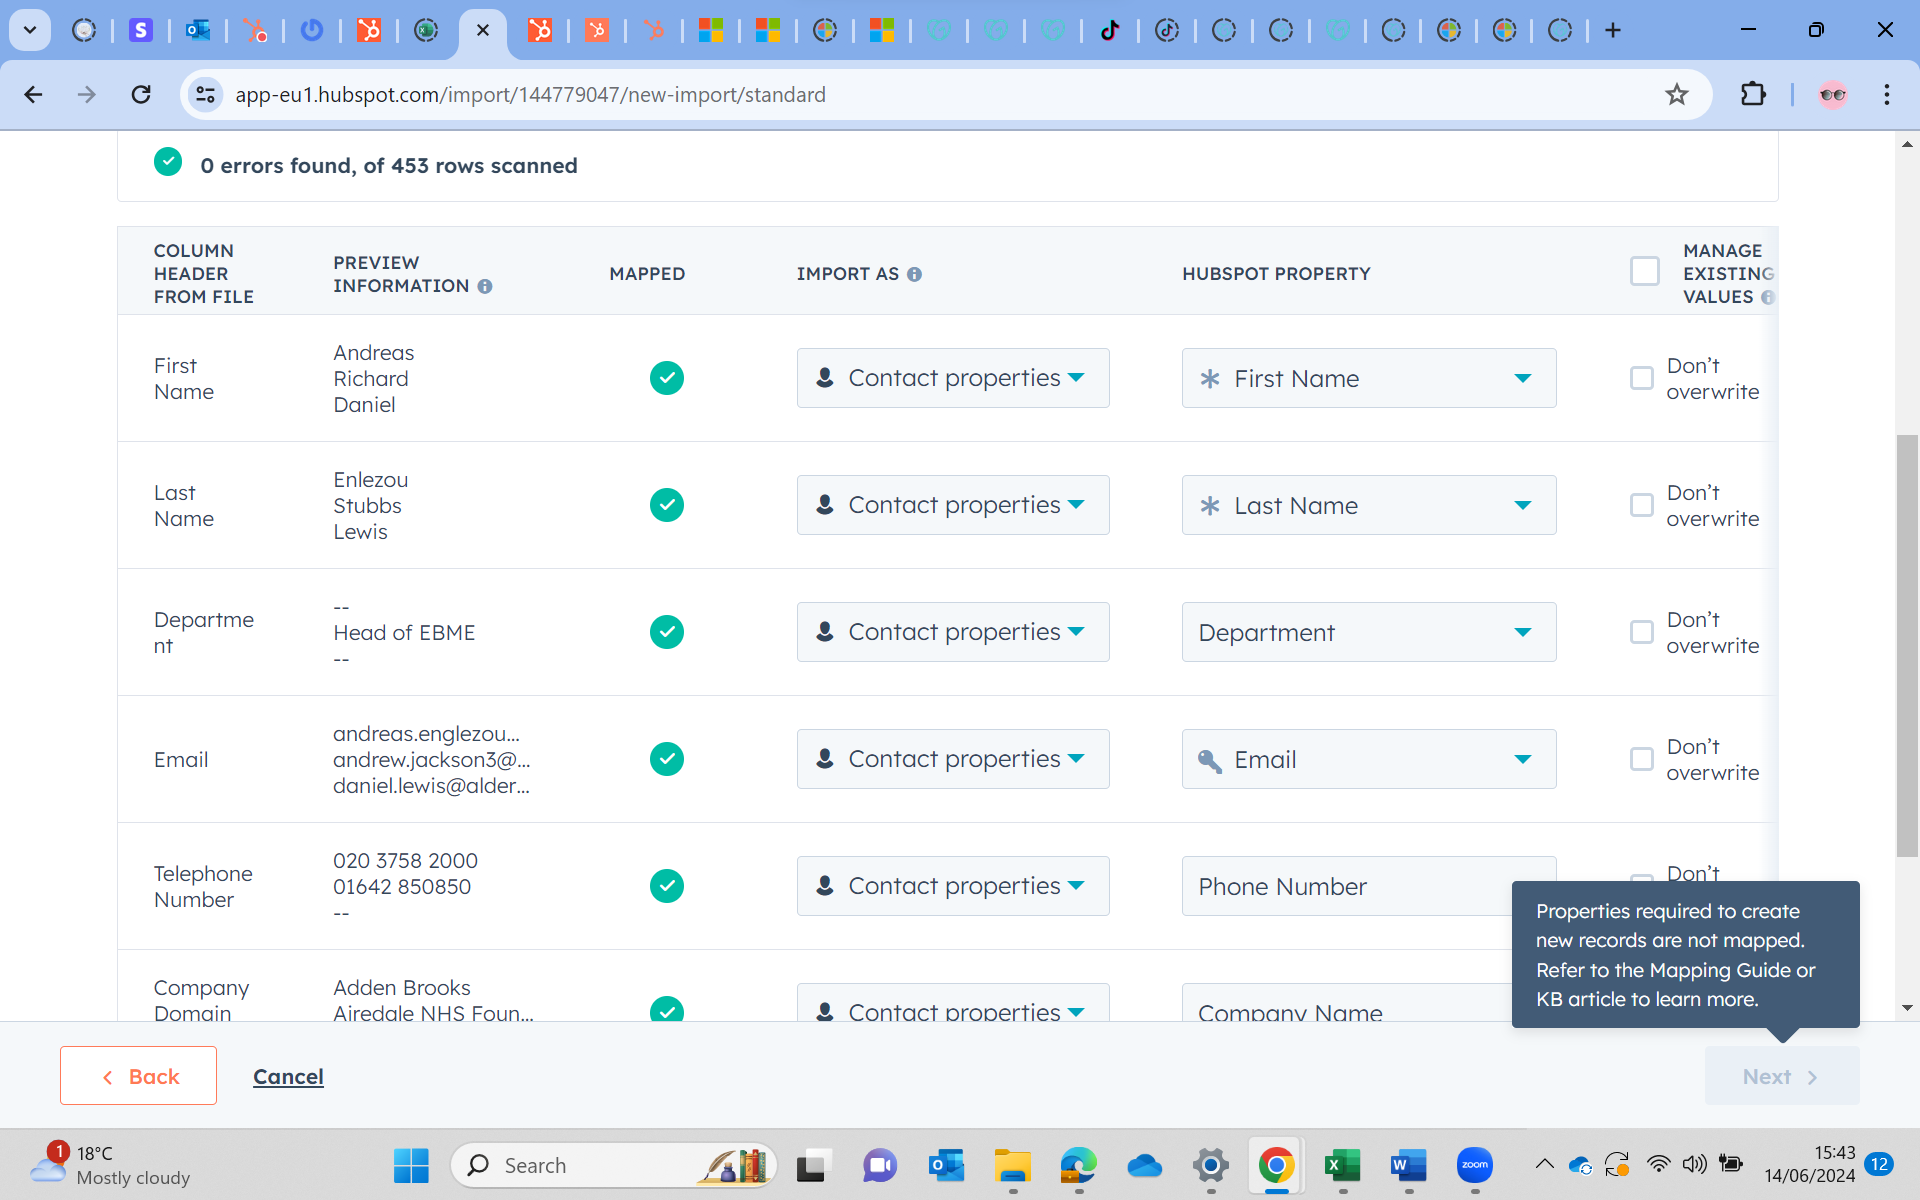Click the Manage Existing Values info icon
Viewport: 1920px width, 1200px height.
click(1769, 298)
